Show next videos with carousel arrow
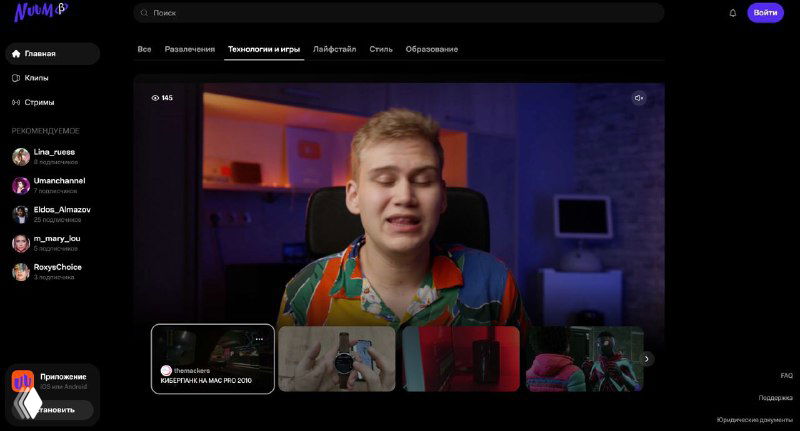 point(646,359)
